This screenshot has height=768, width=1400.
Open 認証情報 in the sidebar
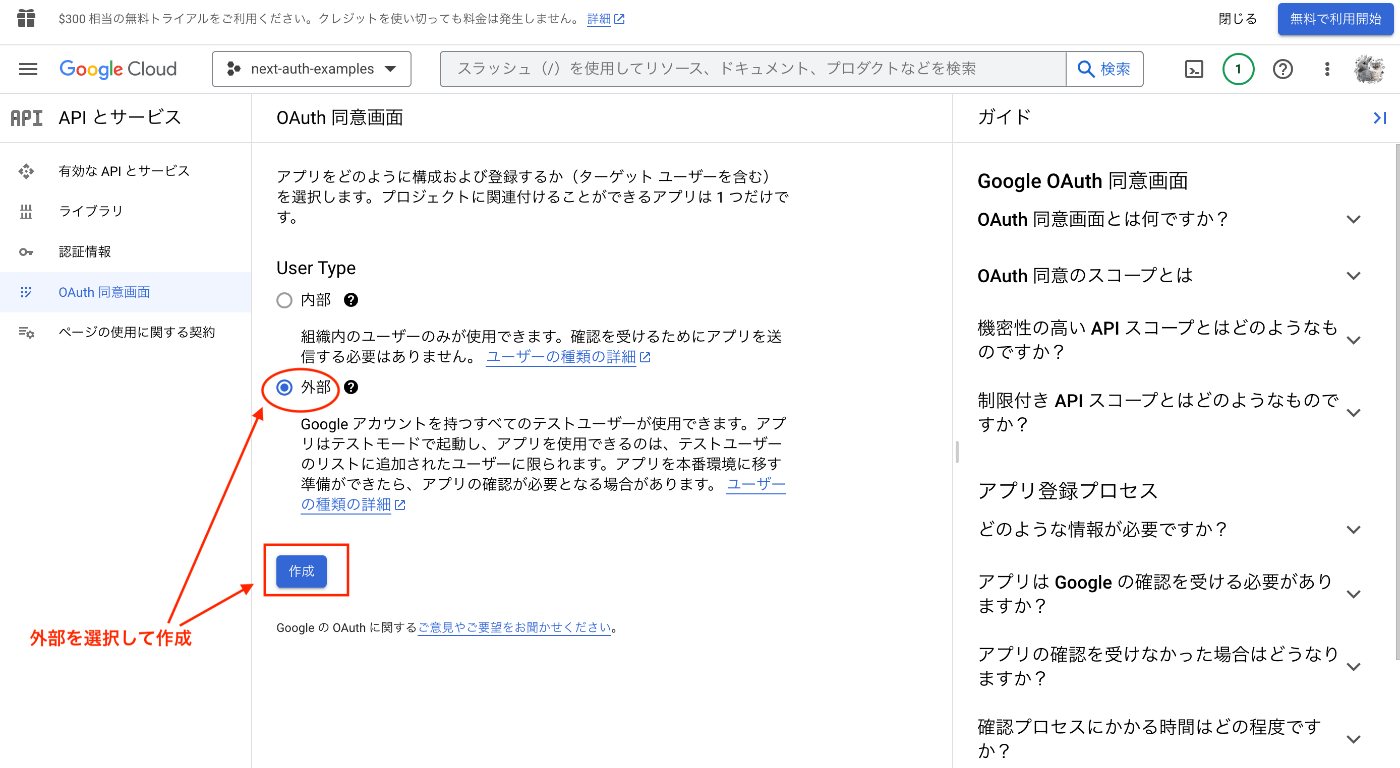click(125, 252)
